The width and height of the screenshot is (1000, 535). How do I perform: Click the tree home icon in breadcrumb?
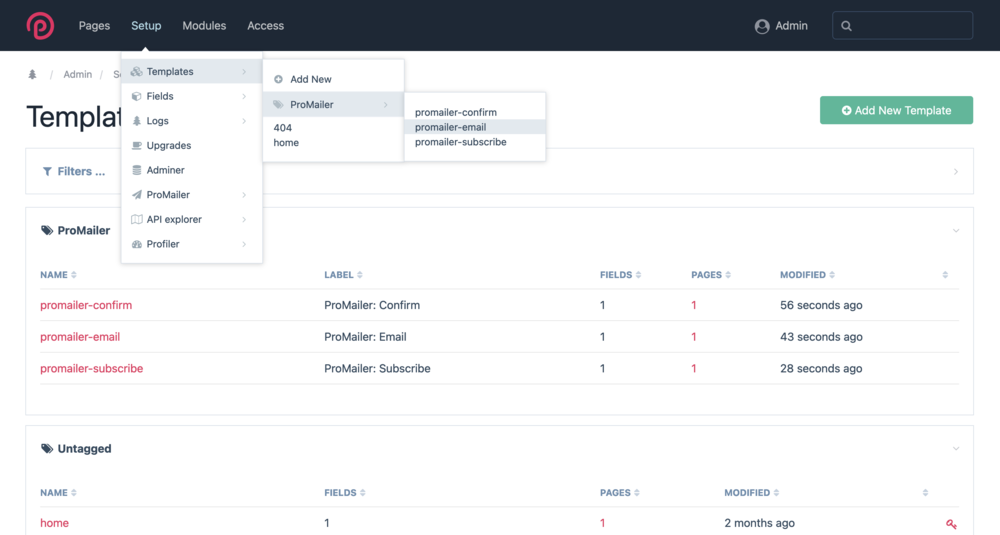pyautogui.click(x=33, y=75)
